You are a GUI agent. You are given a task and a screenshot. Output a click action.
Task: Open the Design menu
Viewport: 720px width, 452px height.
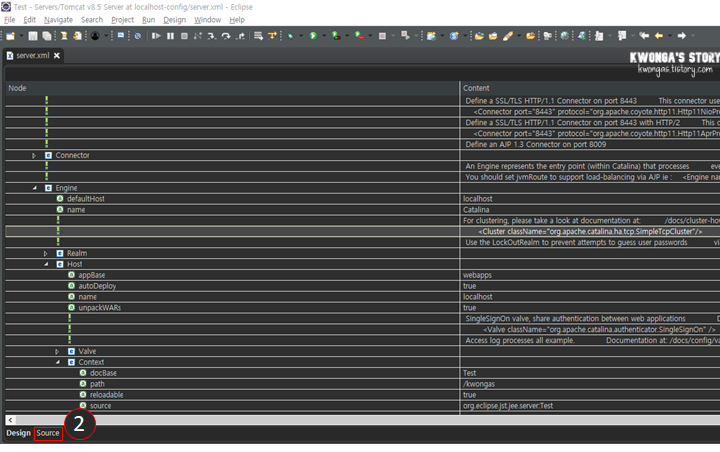coord(174,20)
